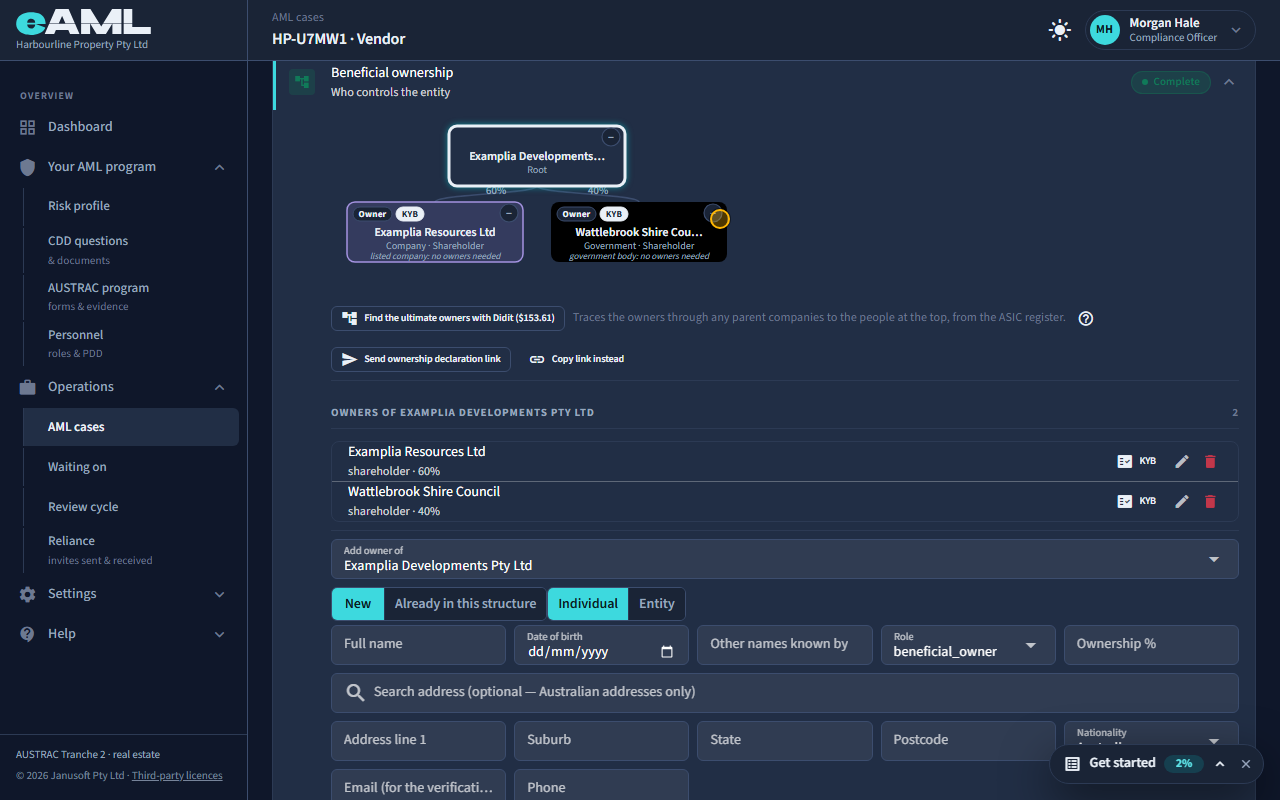The width and height of the screenshot is (1280, 800).
Task: Open the calendar picker in Date of birth
Action: click(x=667, y=652)
